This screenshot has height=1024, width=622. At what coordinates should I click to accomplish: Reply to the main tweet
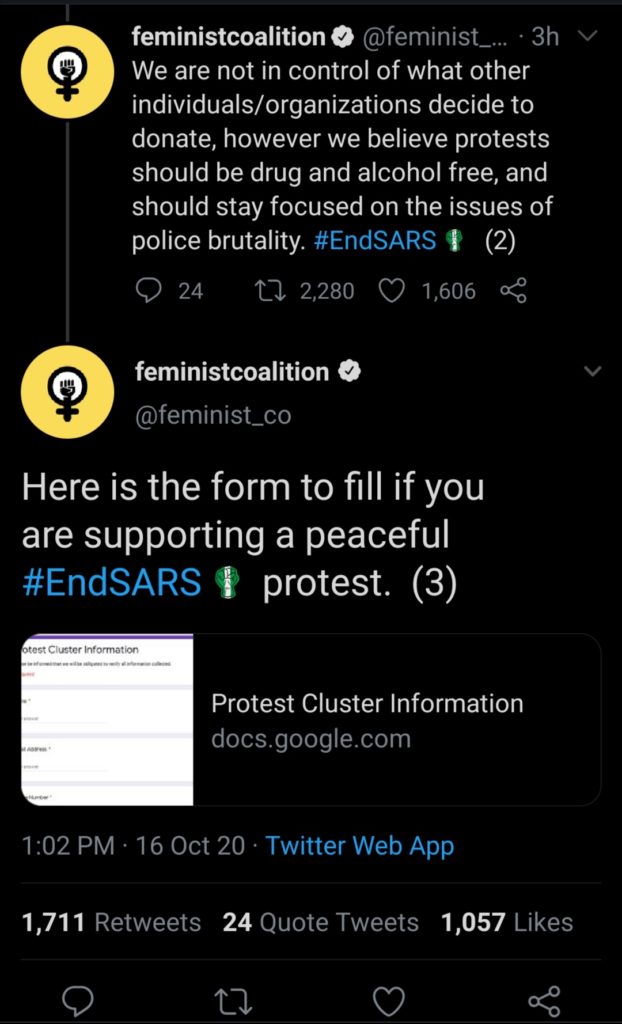(78, 998)
